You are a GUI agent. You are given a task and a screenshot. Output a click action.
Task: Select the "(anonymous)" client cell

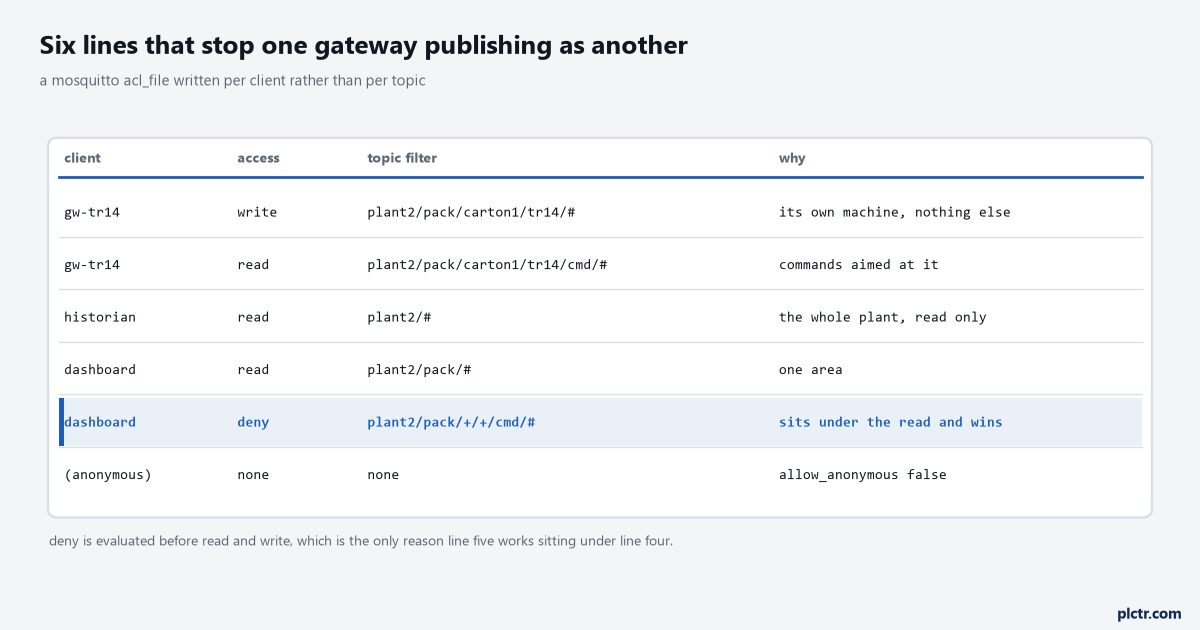108,475
